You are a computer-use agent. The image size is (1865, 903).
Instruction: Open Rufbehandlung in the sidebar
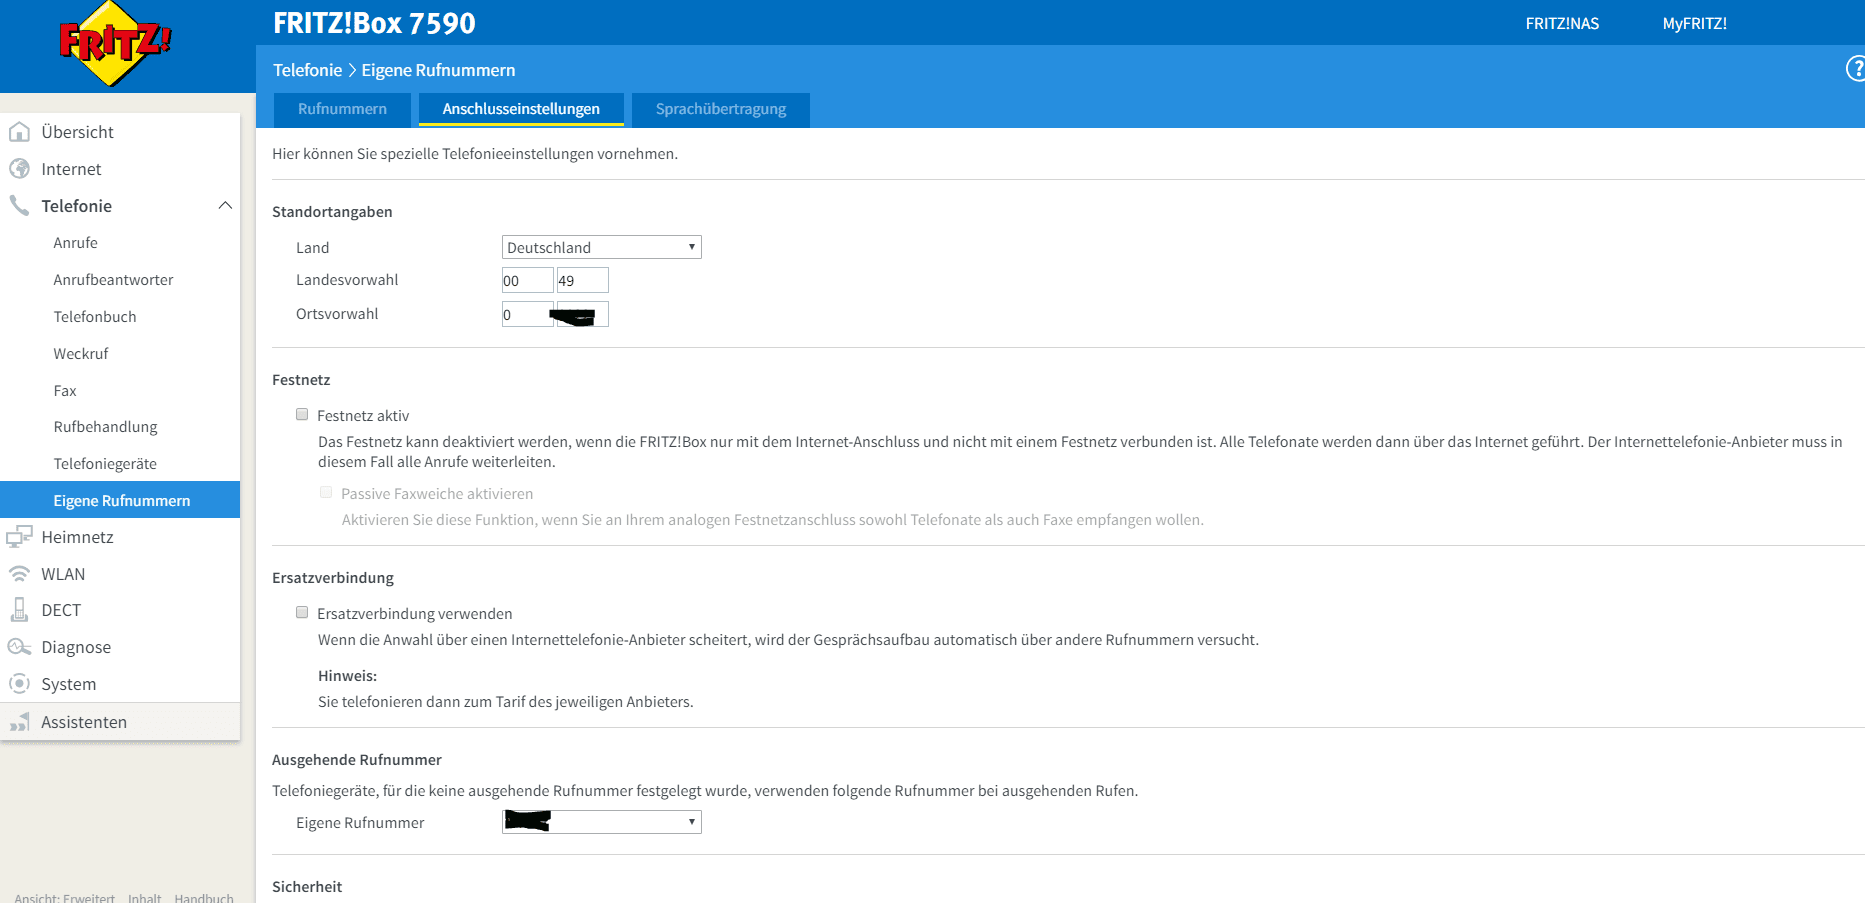tap(106, 427)
